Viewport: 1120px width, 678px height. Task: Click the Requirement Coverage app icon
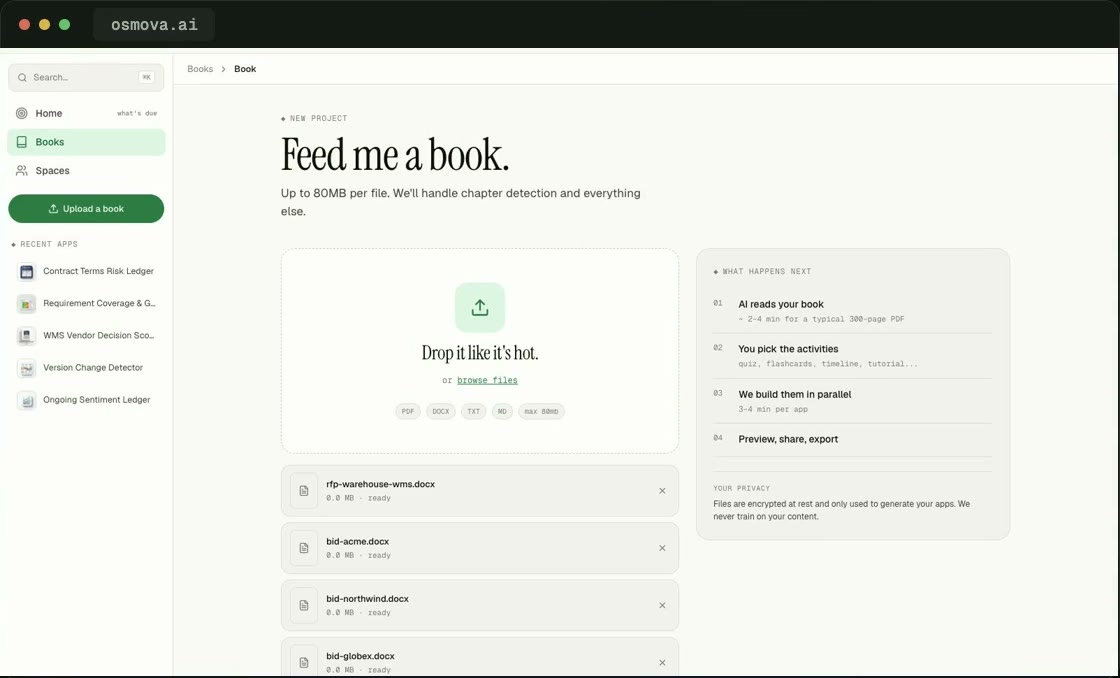click(26, 304)
